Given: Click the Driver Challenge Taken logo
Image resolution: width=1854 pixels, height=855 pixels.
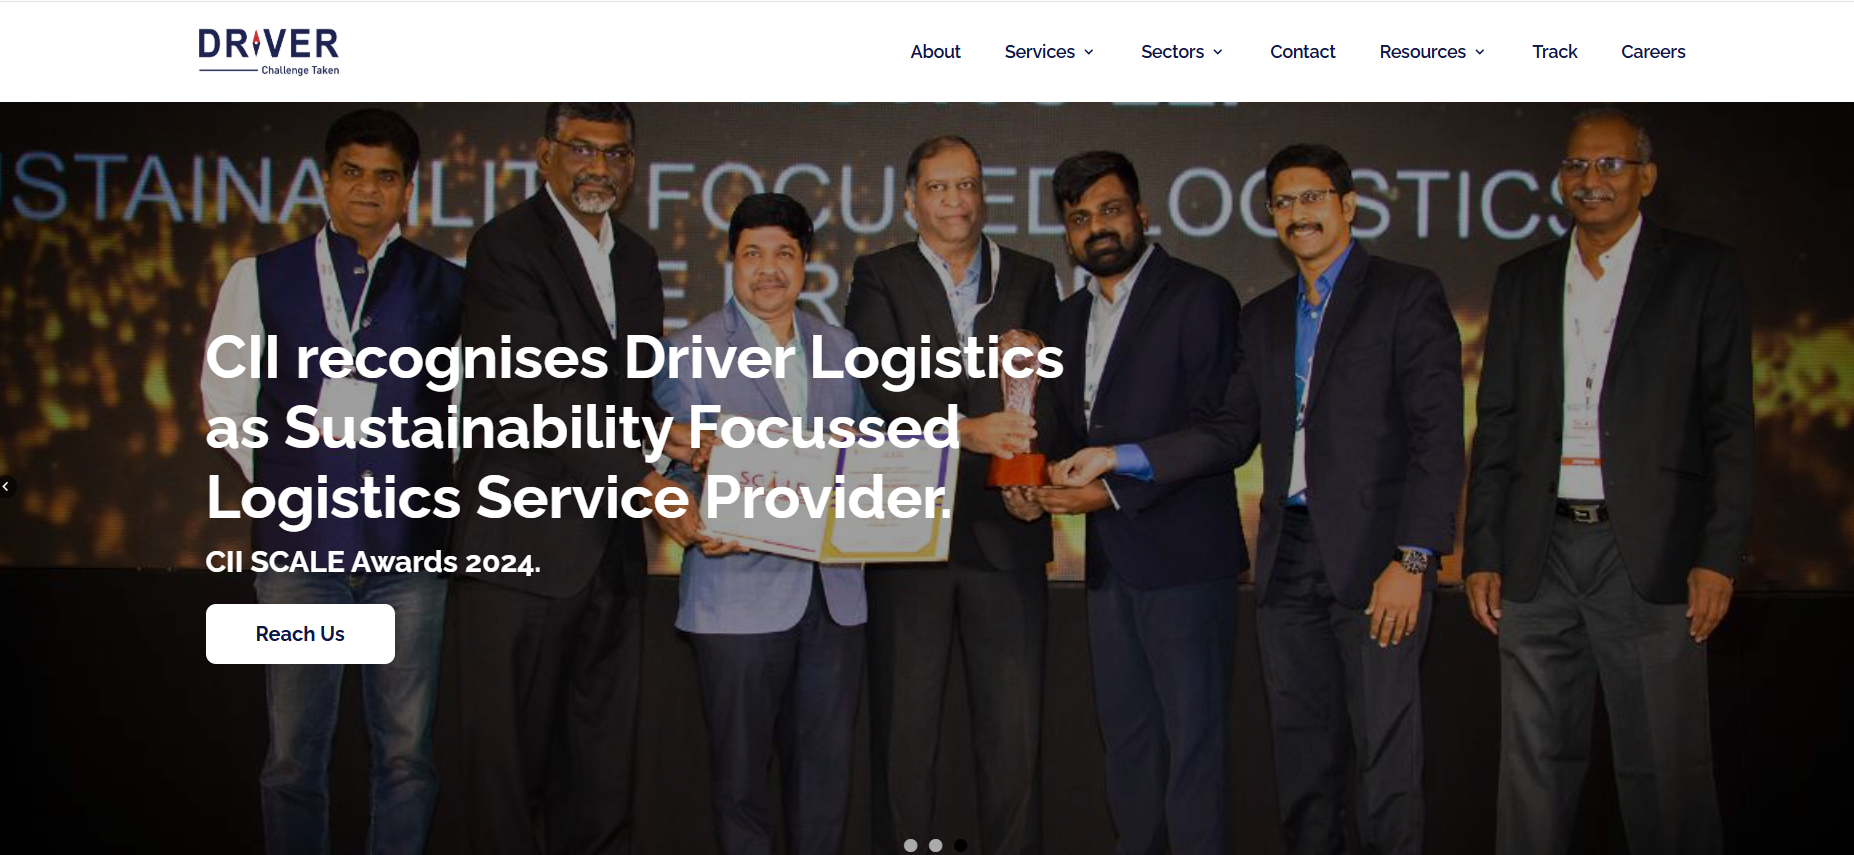Looking at the screenshot, I should tap(269, 52).
